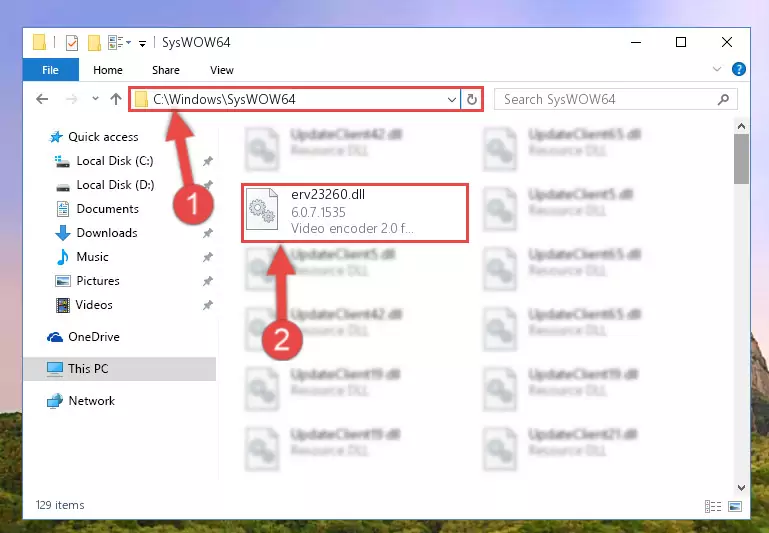Screen dimensions: 769x533
Task: Open the Recent locations dropdown arrow
Action: (95, 99)
